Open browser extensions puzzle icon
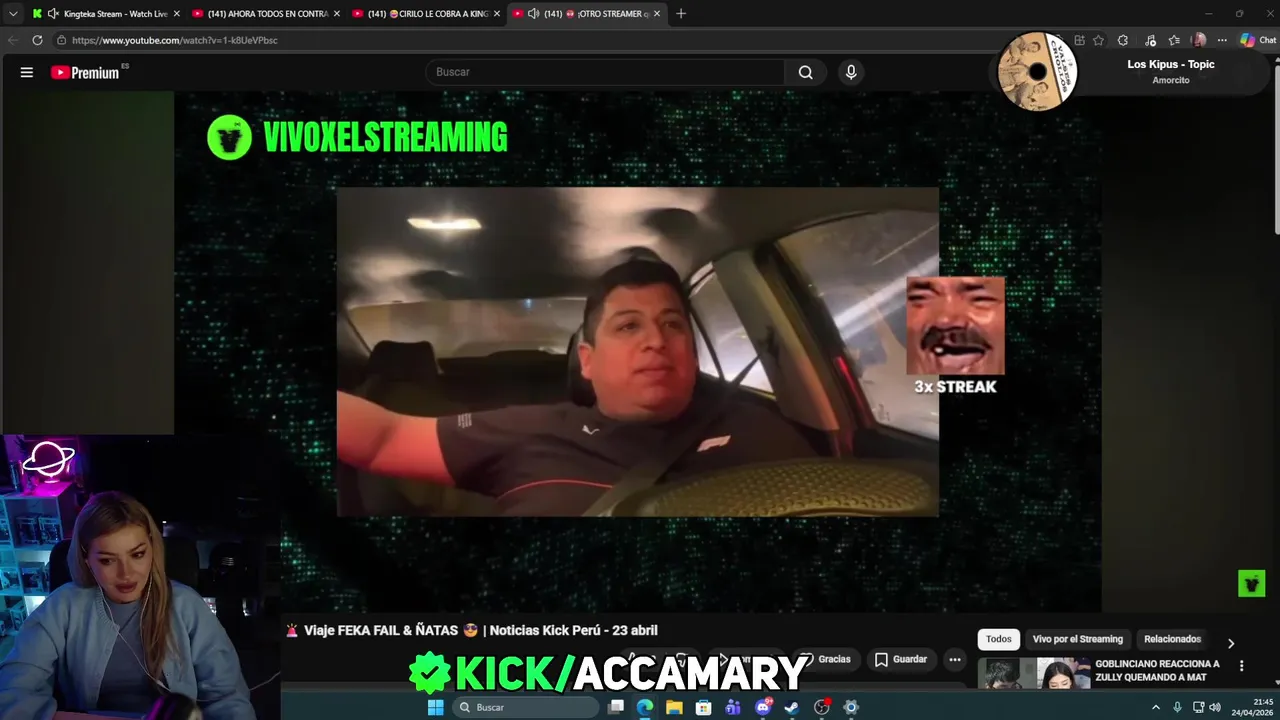1280x720 pixels. click(1123, 40)
